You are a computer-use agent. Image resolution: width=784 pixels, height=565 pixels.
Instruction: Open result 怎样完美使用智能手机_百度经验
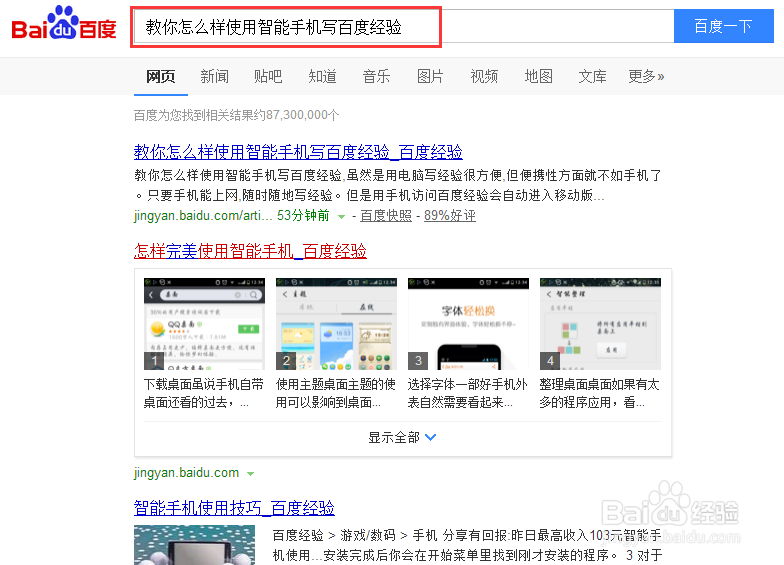coord(250,251)
